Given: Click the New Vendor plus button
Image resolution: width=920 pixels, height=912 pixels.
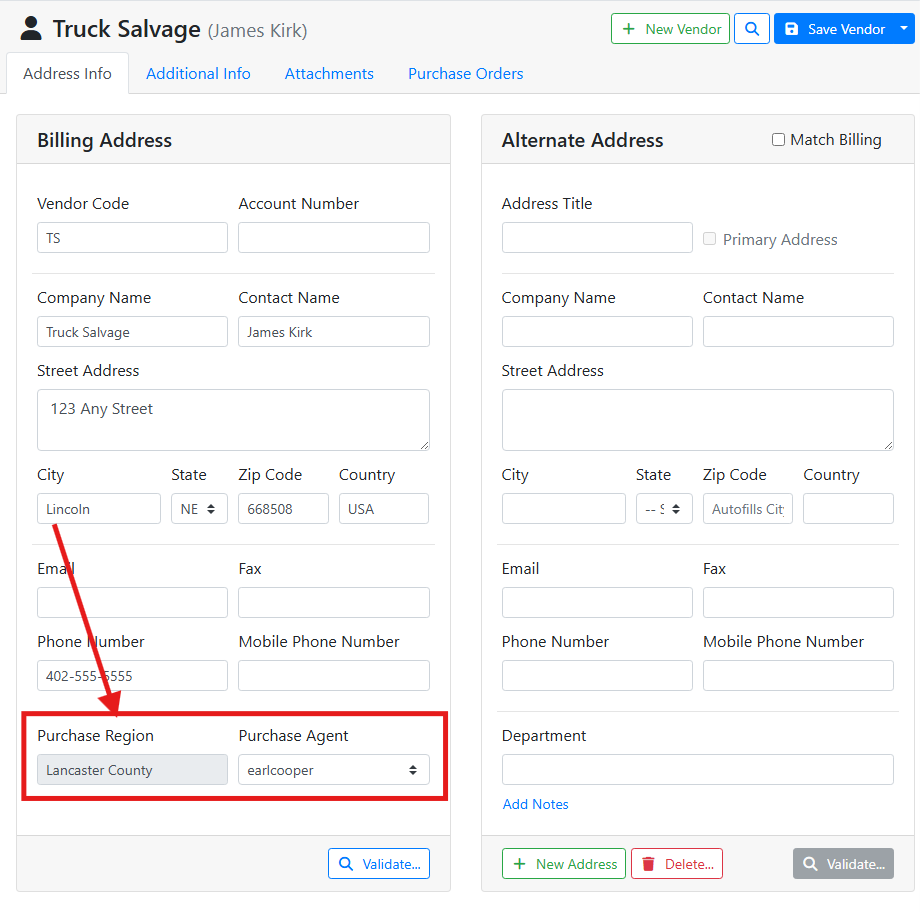Looking at the screenshot, I should click(670, 29).
